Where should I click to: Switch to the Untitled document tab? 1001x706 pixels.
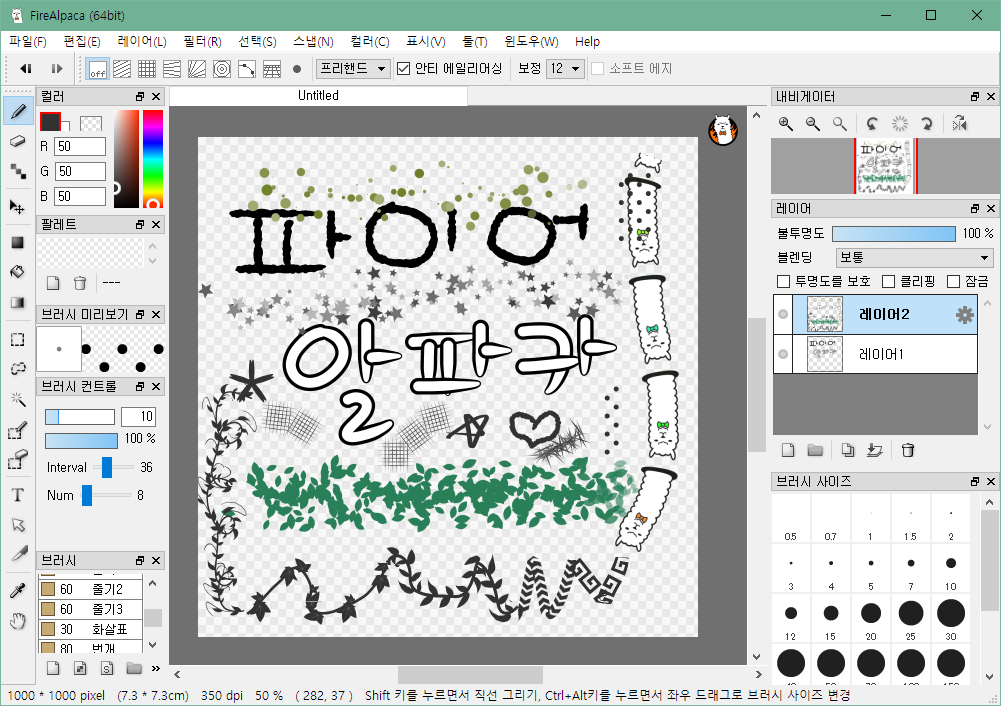[x=319, y=96]
